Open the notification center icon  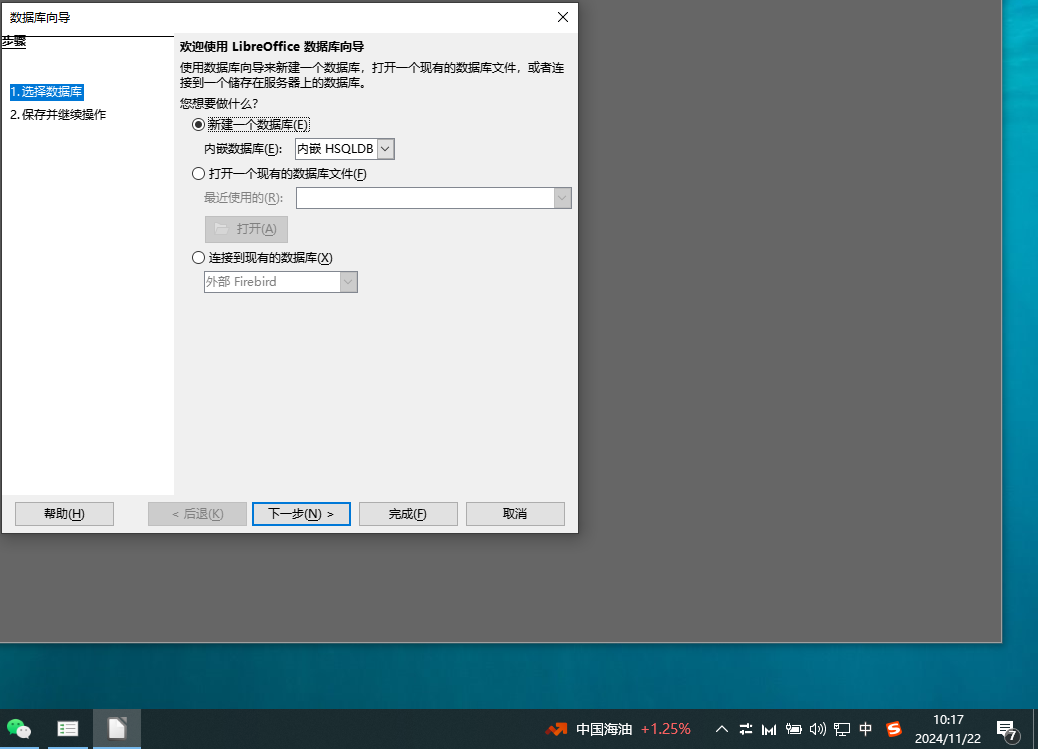(x=1007, y=730)
